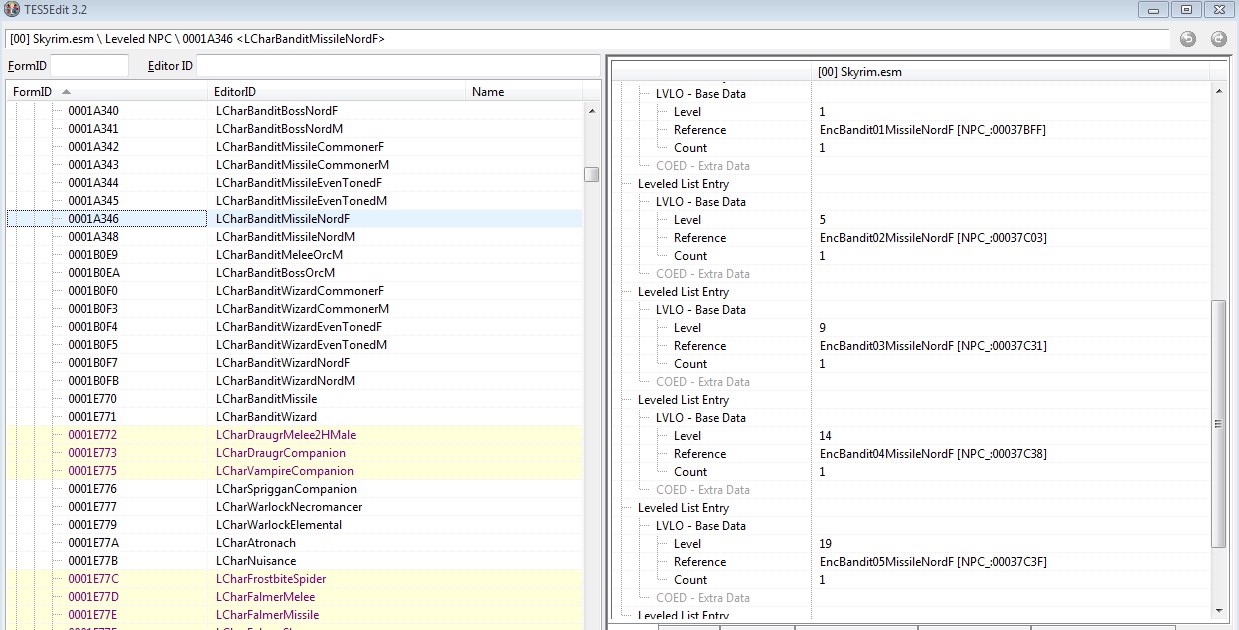Screen dimensions: 1239x630
Task: Click the Level value 14
Action: (825, 436)
